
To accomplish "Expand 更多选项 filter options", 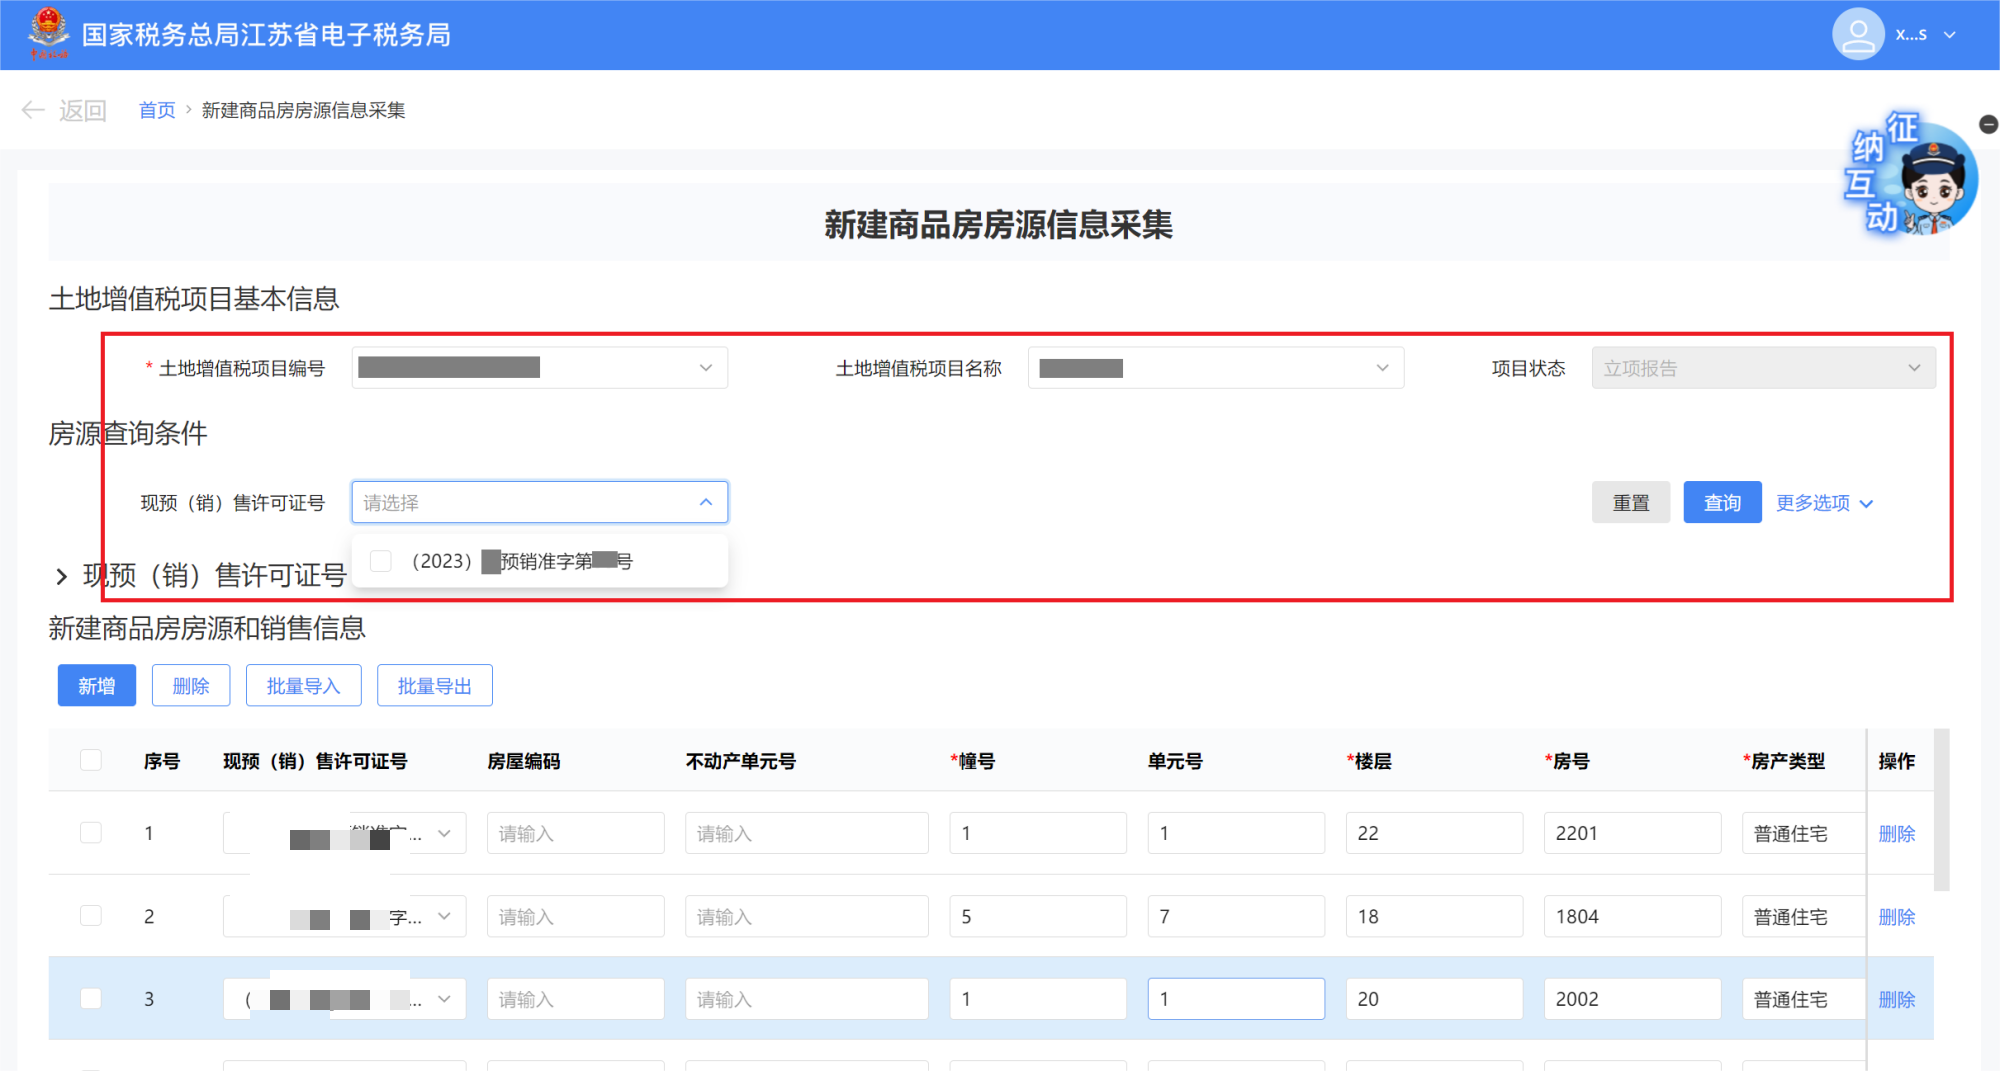I will coord(1823,503).
